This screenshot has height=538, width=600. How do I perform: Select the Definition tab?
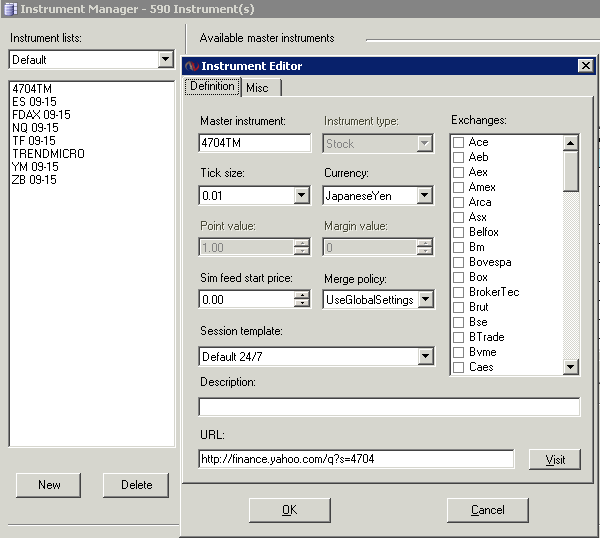tap(212, 86)
